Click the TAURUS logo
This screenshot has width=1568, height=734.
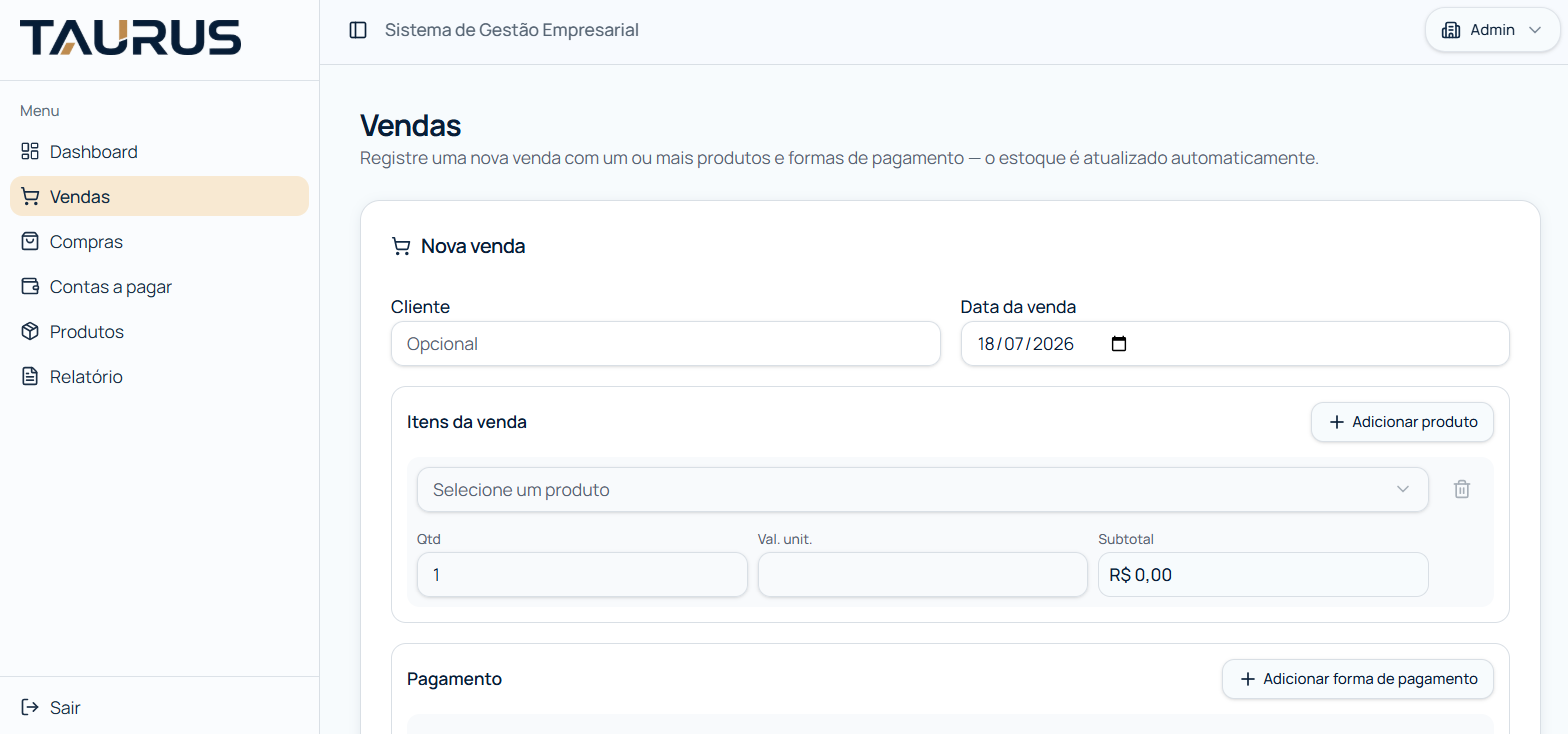(131, 37)
